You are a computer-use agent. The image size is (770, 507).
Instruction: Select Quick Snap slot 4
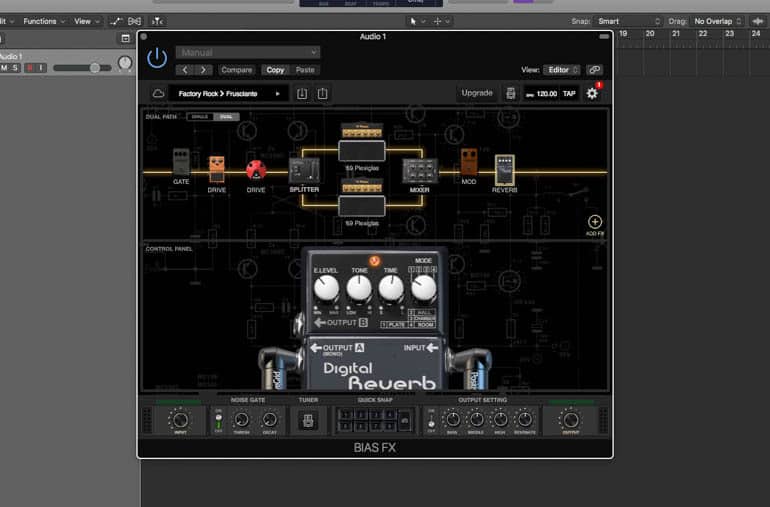coord(390,415)
